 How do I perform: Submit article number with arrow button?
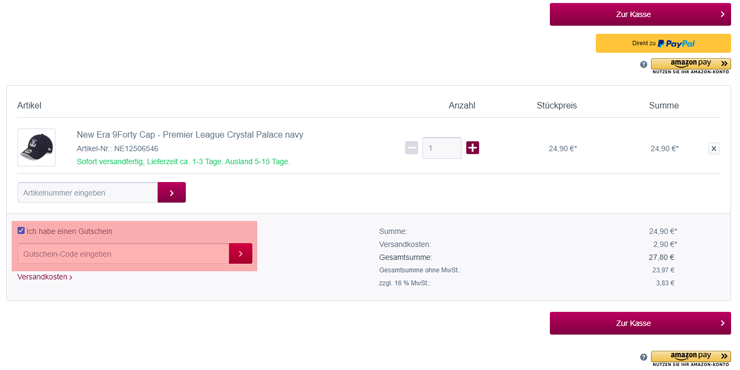[171, 193]
